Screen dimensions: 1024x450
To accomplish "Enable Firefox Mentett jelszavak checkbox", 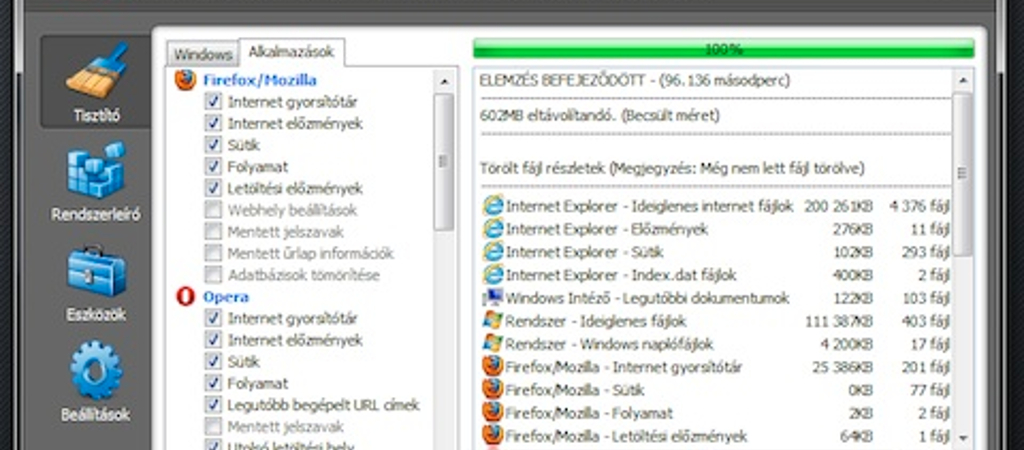I will 213,231.
